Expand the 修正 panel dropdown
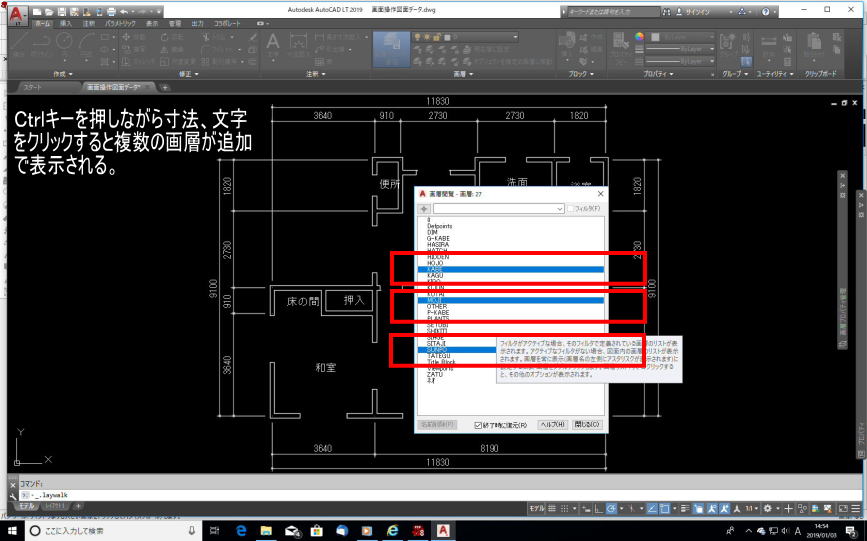This screenshot has width=867, height=541. click(x=188, y=74)
